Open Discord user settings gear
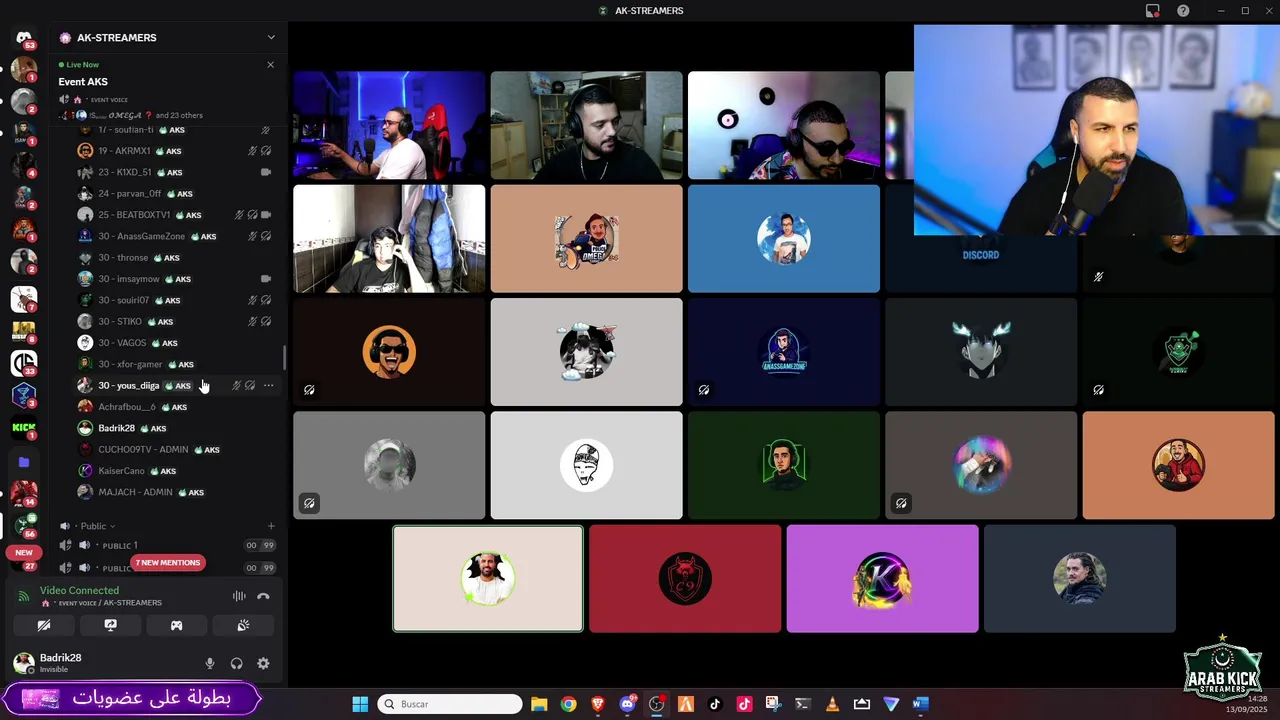The width and height of the screenshot is (1280, 720). pyautogui.click(x=263, y=664)
